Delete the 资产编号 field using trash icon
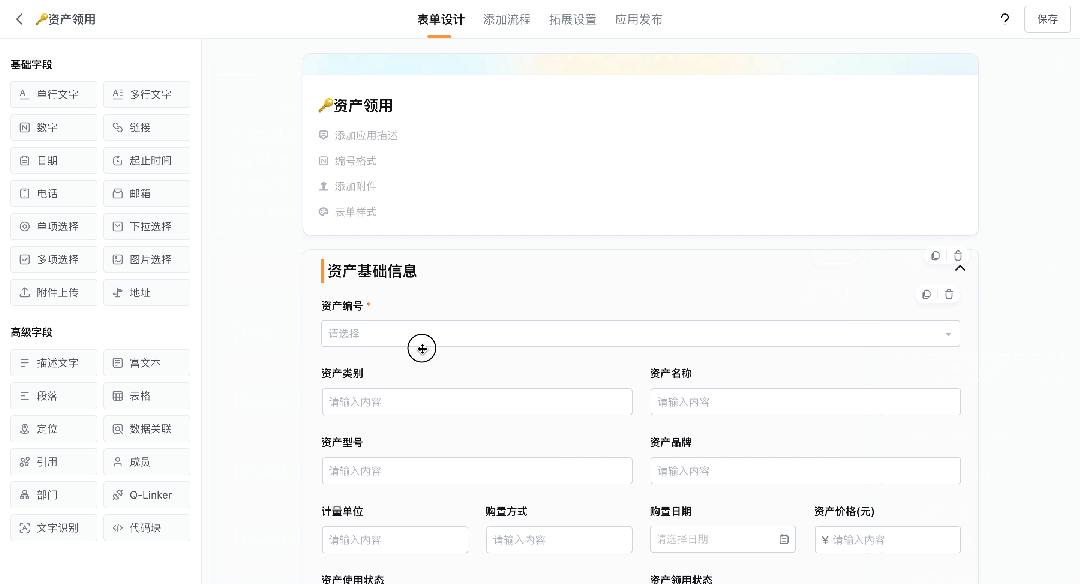1080x584 pixels. (949, 294)
